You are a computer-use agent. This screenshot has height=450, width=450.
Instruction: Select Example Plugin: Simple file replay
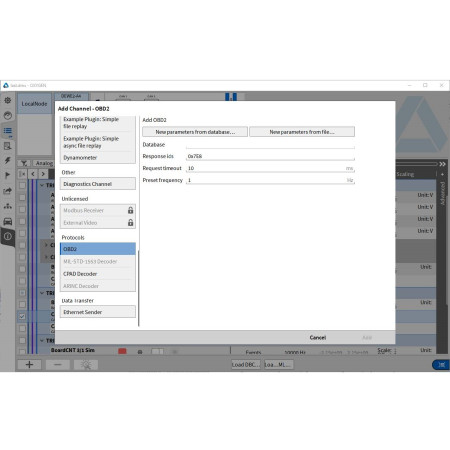[98, 123]
